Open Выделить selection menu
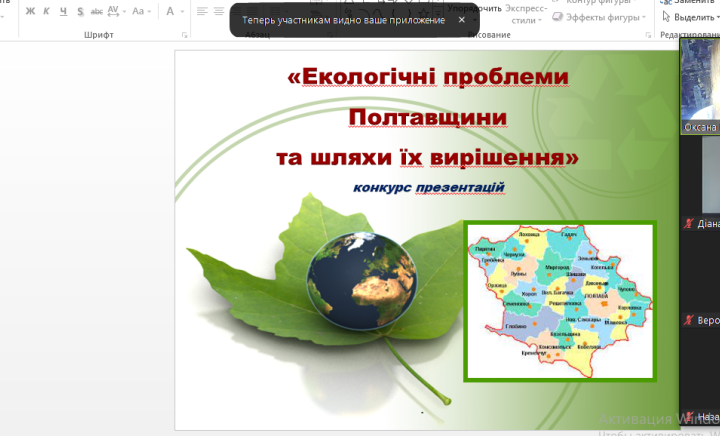Viewport: 720px width, 436px height. point(691,17)
